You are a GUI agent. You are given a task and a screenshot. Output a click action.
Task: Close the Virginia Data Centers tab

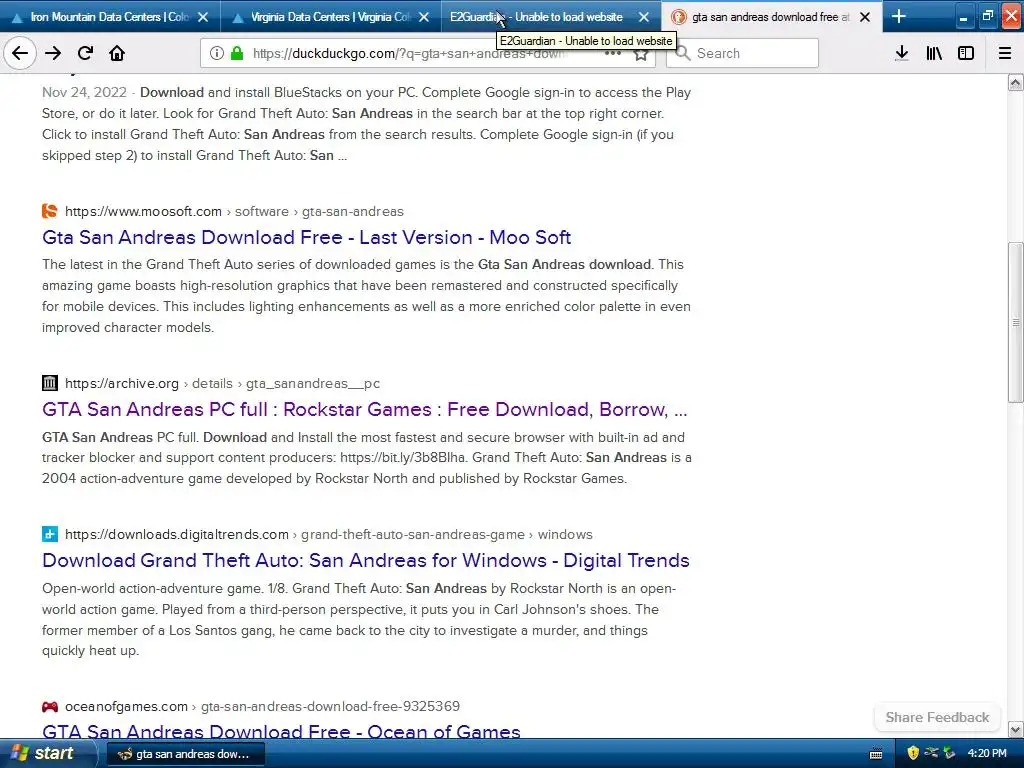pos(424,17)
